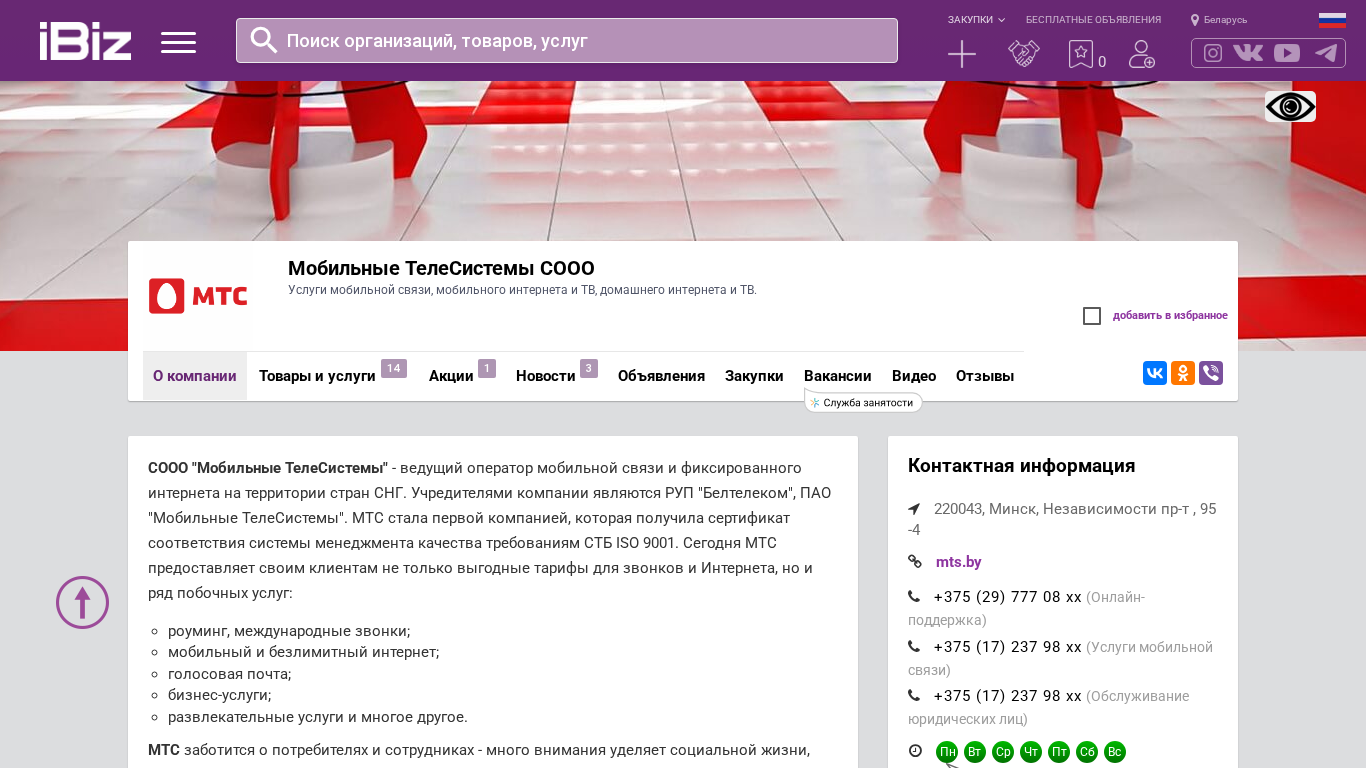
Task: Click the добавить в избранное link
Action: click(1170, 316)
